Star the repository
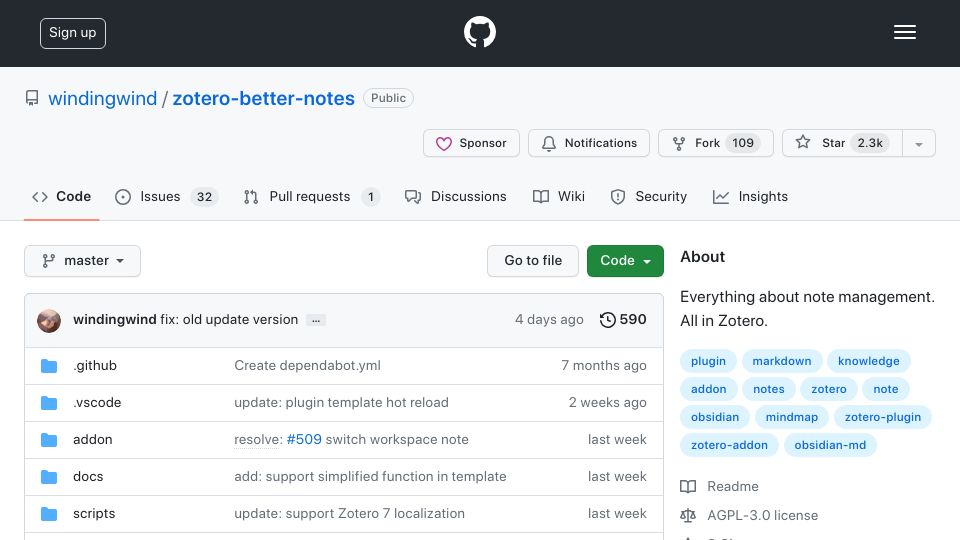This screenshot has height=540, width=960. click(842, 143)
